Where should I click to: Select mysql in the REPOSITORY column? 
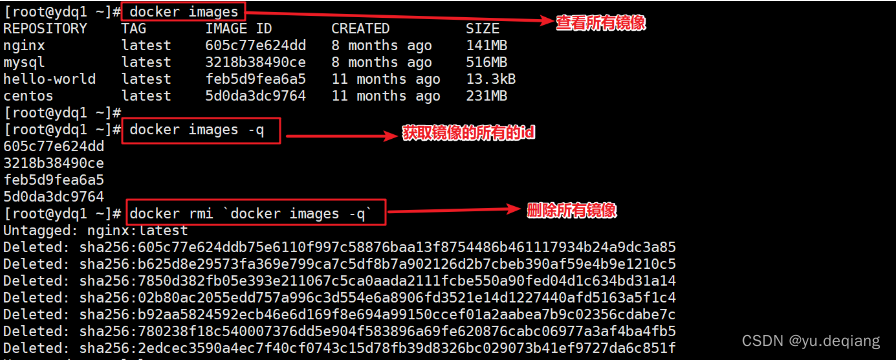24,62
